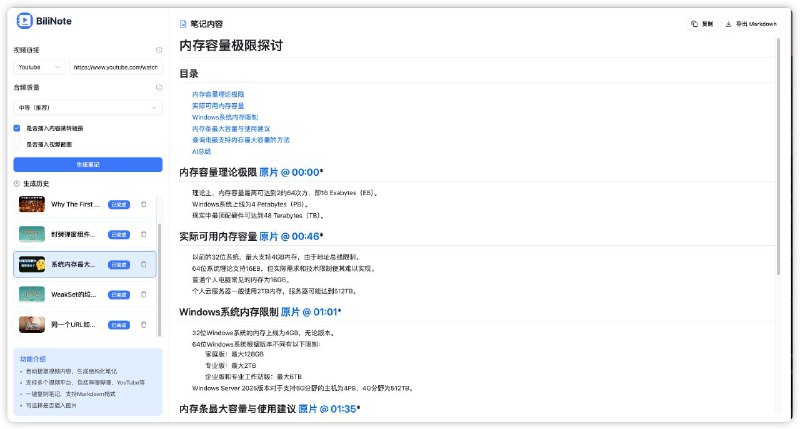Jump to Windows系统内存限制 in the table of contents
Viewport: 800px width, 429px height.
point(225,117)
